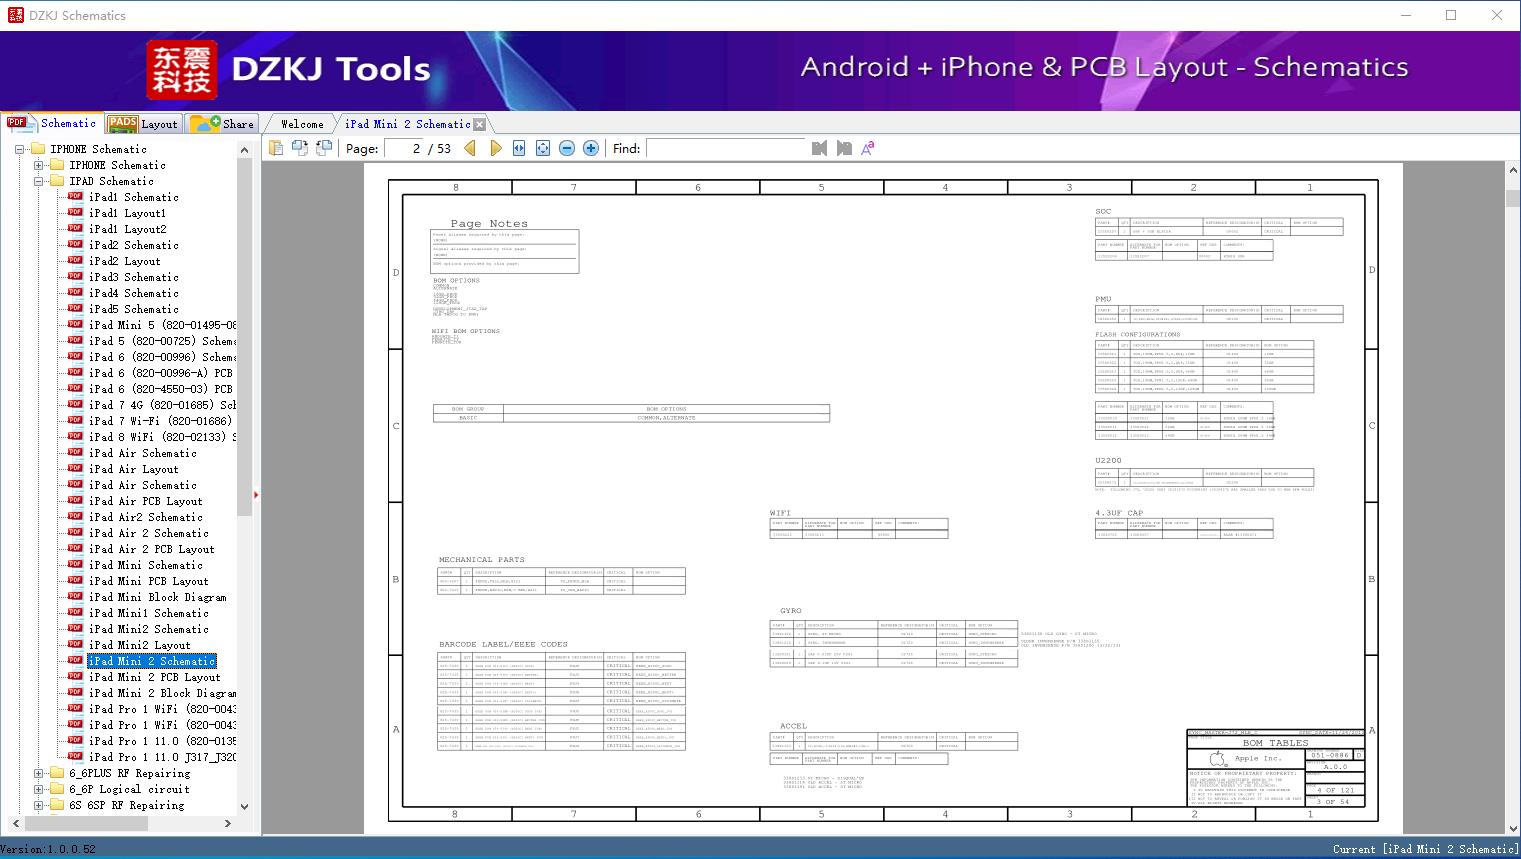This screenshot has height=859, width=1521.
Task: Click the copy pages icon in the toolbar
Action: pos(276,148)
